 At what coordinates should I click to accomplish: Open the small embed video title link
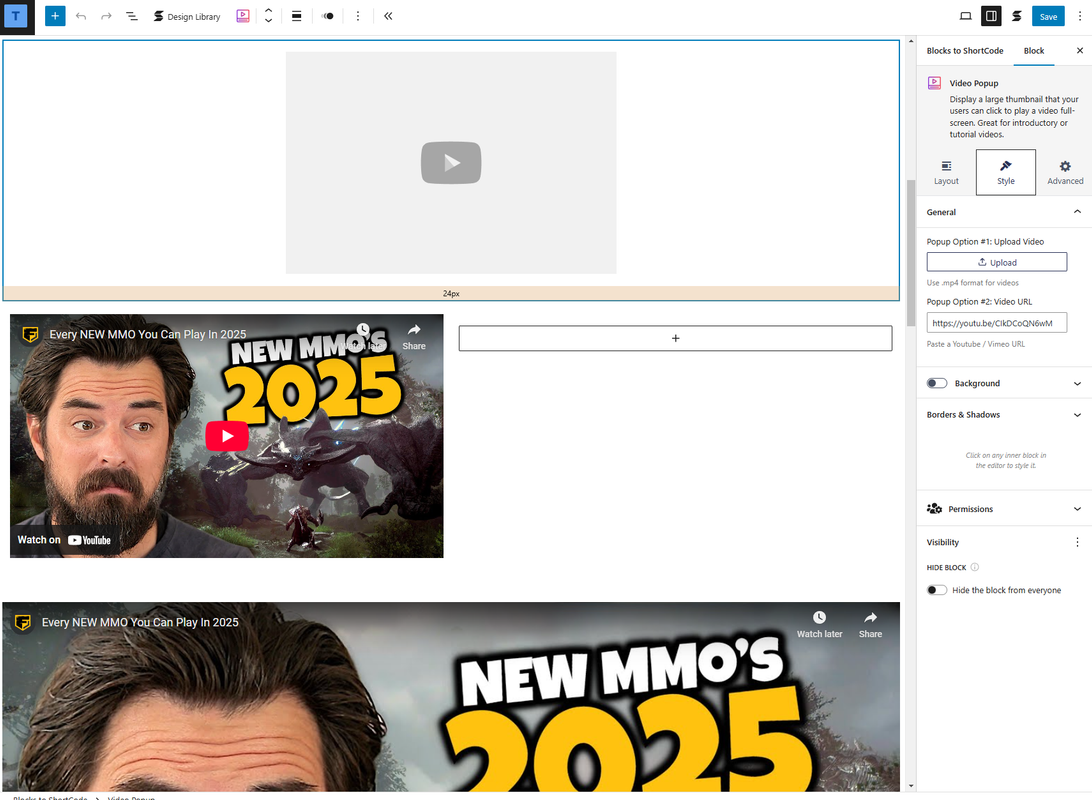point(148,334)
